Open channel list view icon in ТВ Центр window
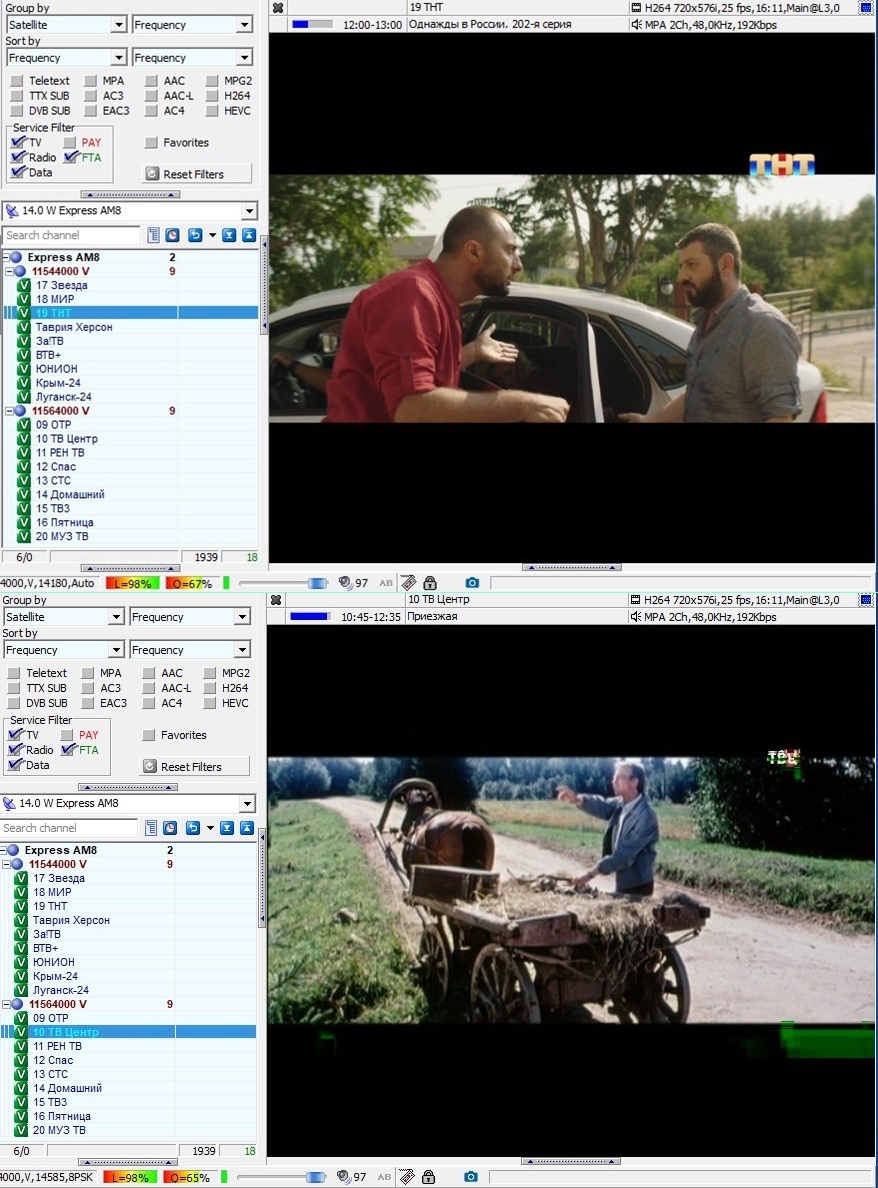 [151, 828]
